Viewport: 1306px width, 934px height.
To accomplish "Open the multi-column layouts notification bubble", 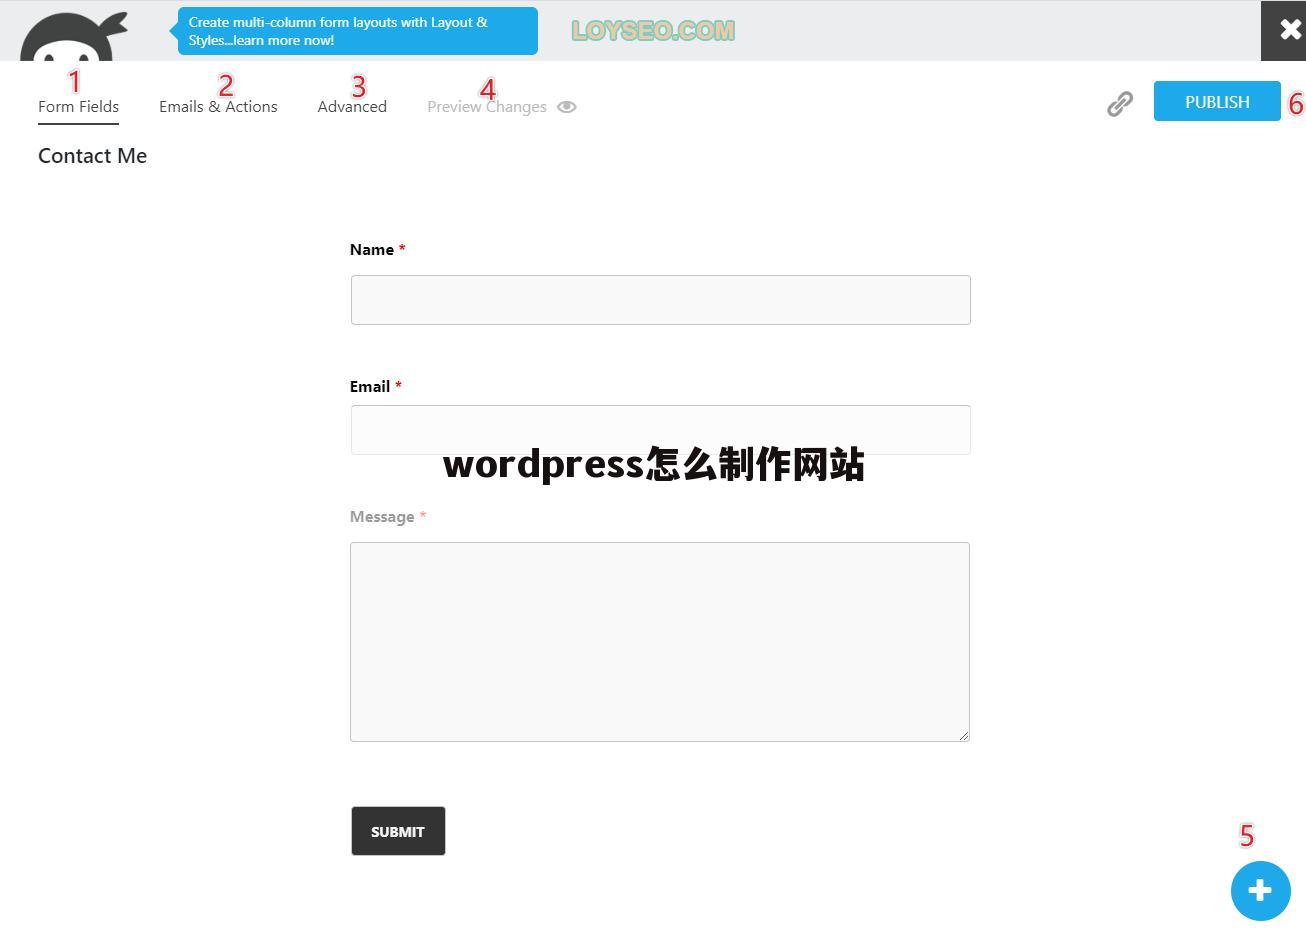I will tap(357, 31).
